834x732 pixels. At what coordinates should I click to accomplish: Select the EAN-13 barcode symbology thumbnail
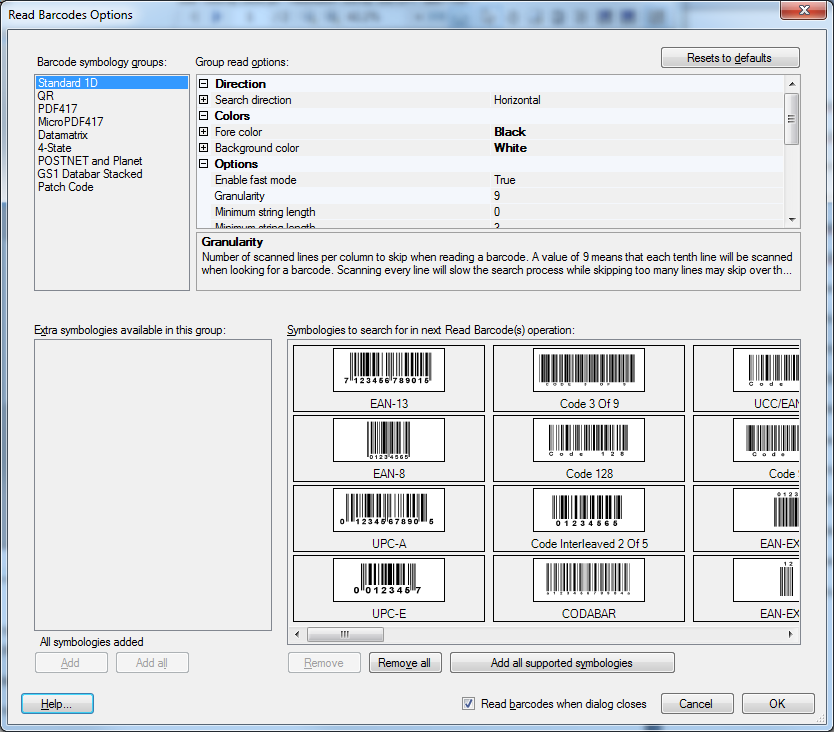pos(389,378)
